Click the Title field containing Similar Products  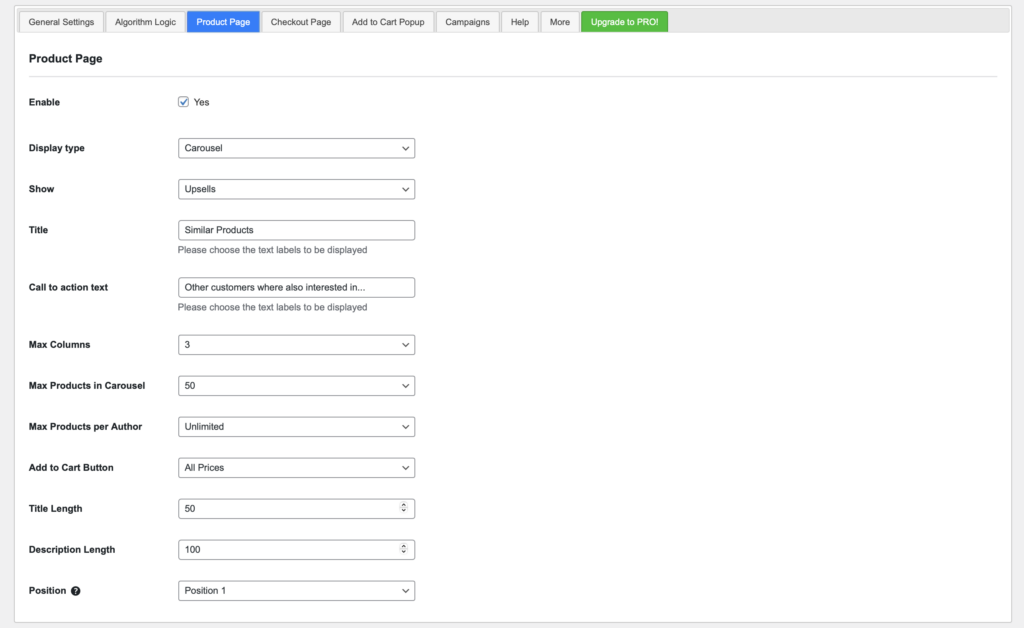click(x=296, y=230)
